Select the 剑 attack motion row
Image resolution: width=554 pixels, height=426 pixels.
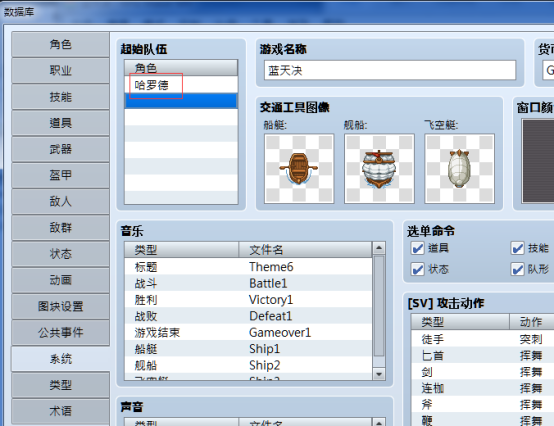tap(483, 372)
